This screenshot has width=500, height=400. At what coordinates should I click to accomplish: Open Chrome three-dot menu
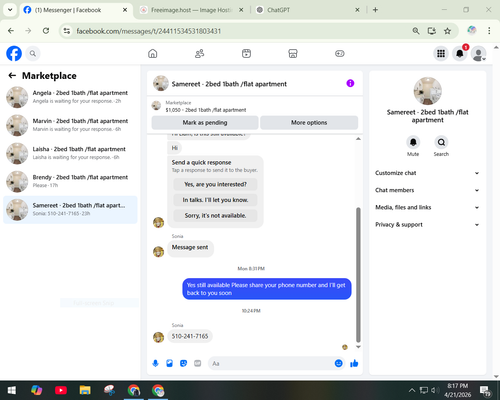(489, 31)
